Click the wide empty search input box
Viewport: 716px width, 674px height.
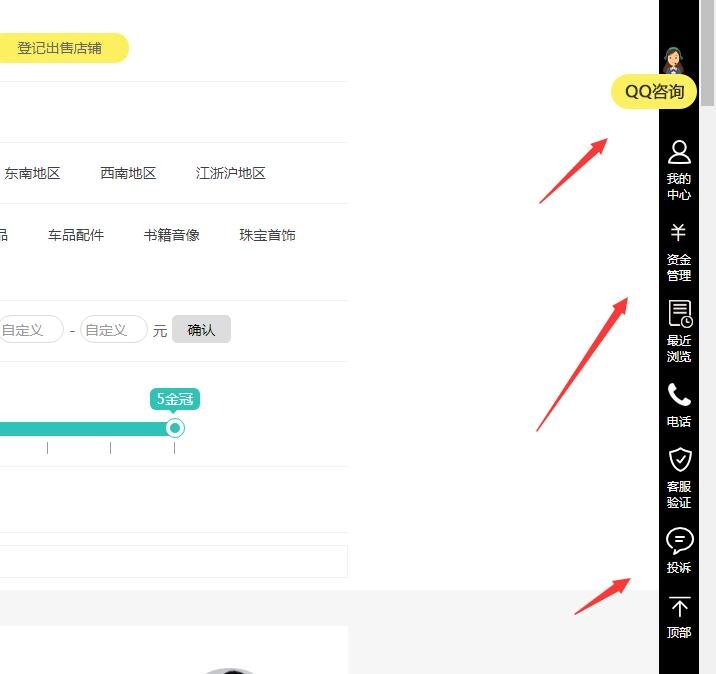[x=174, y=561]
